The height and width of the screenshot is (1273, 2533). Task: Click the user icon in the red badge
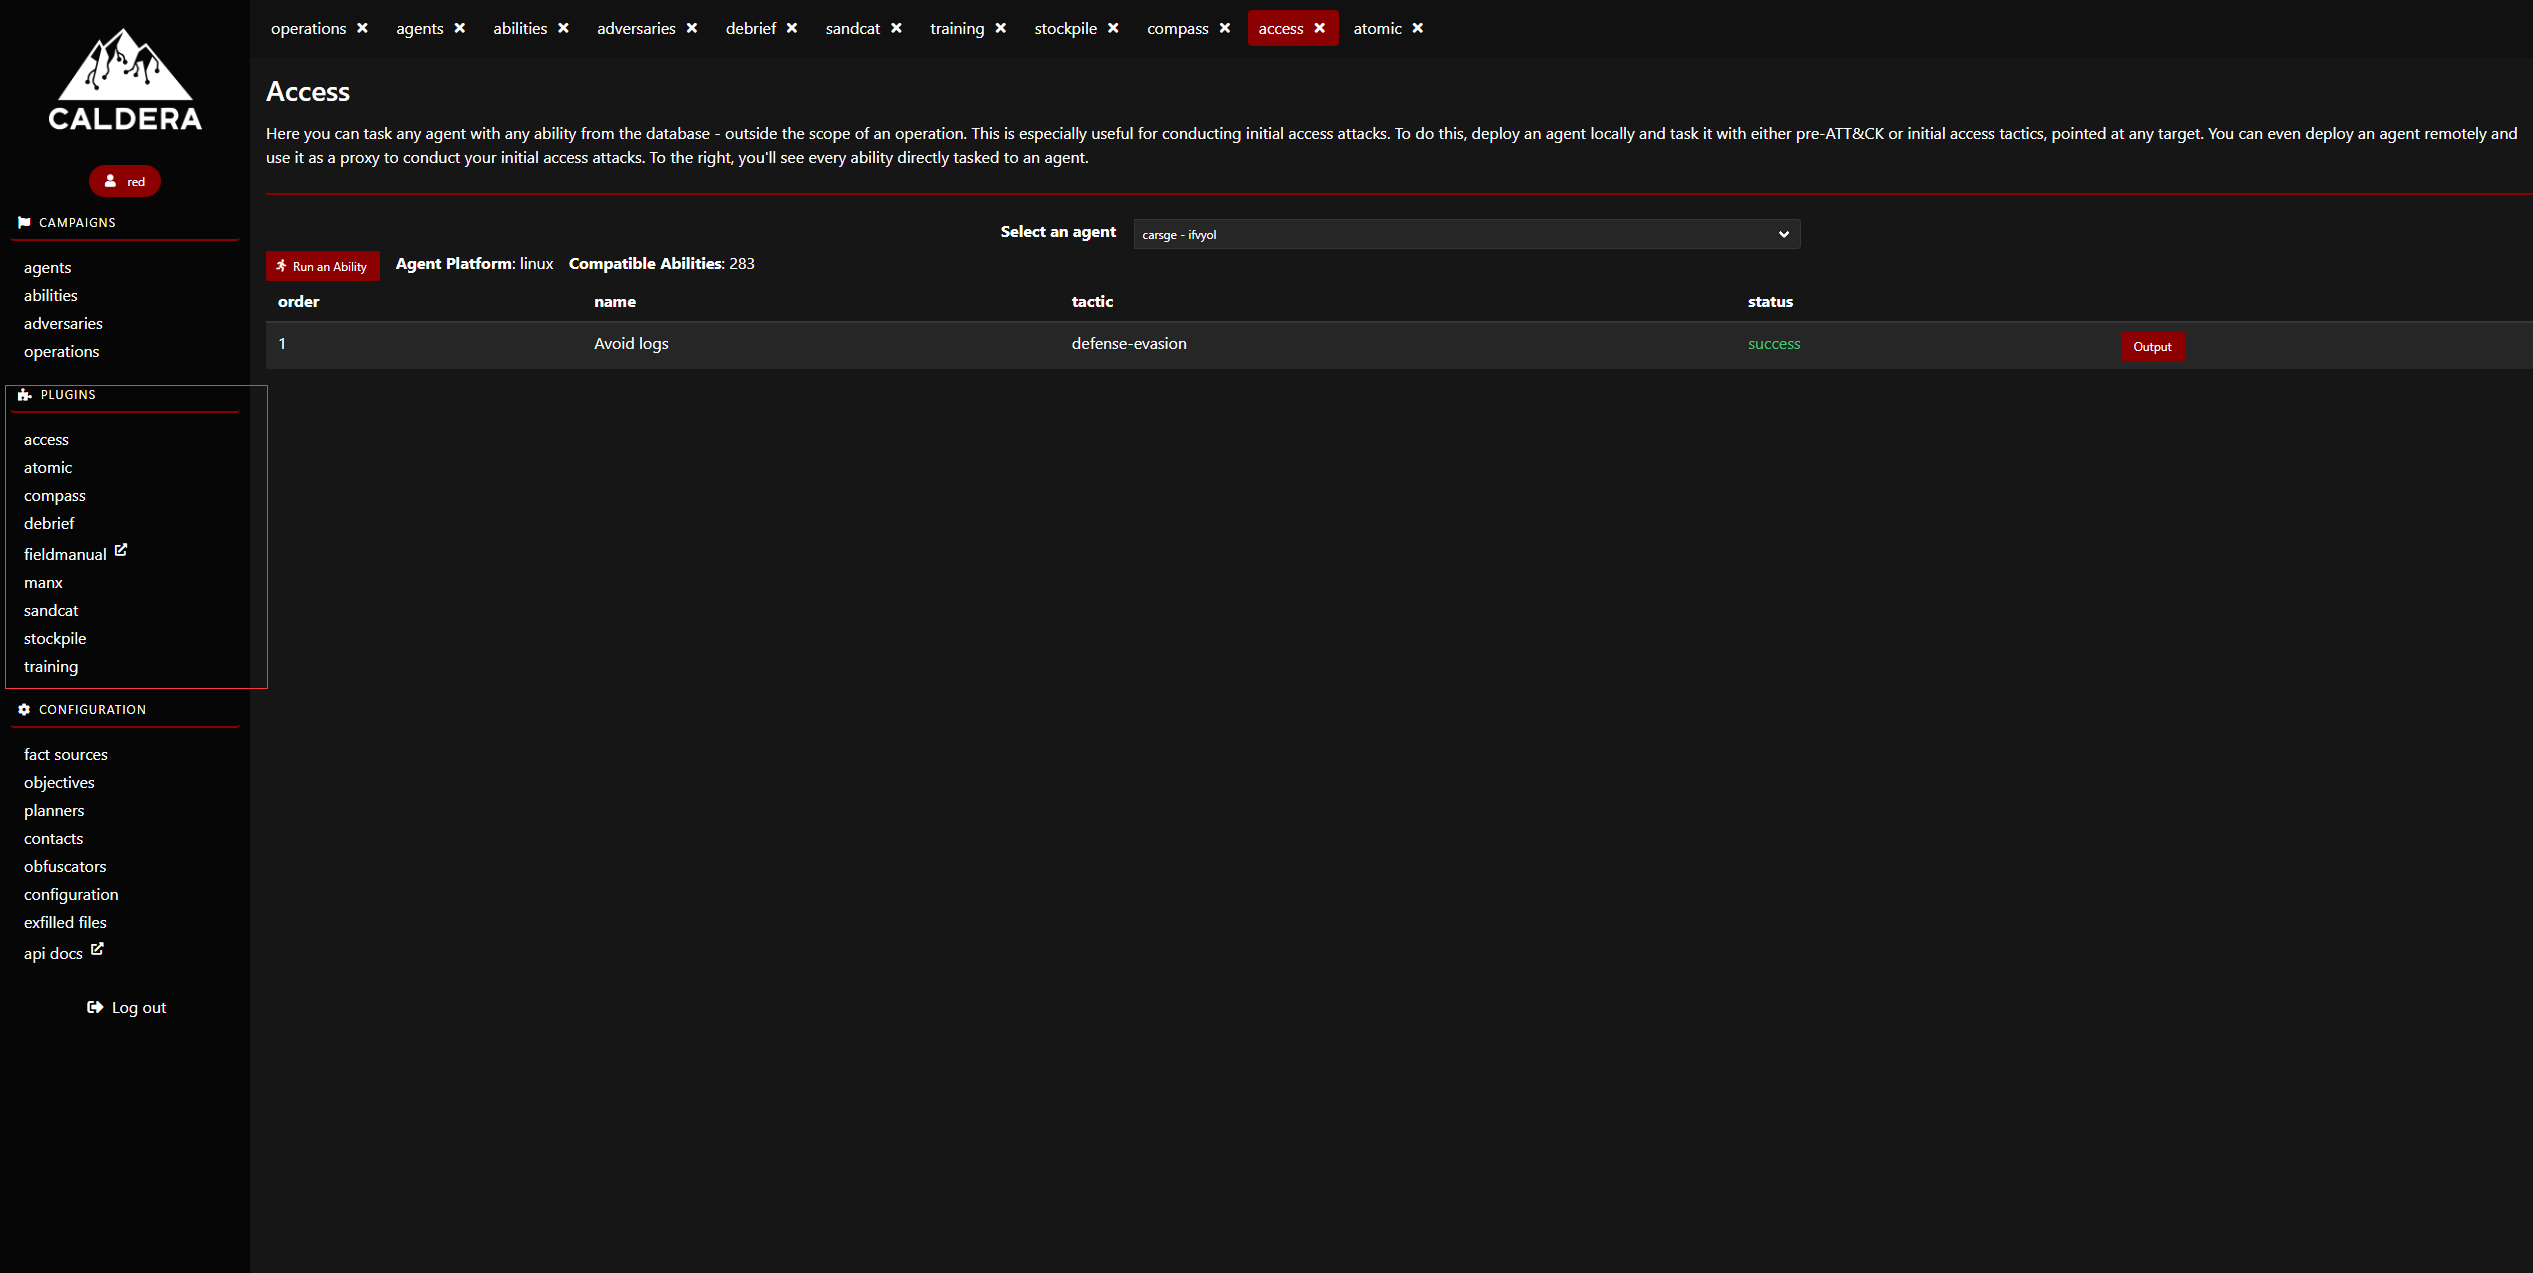click(x=111, y=181)
